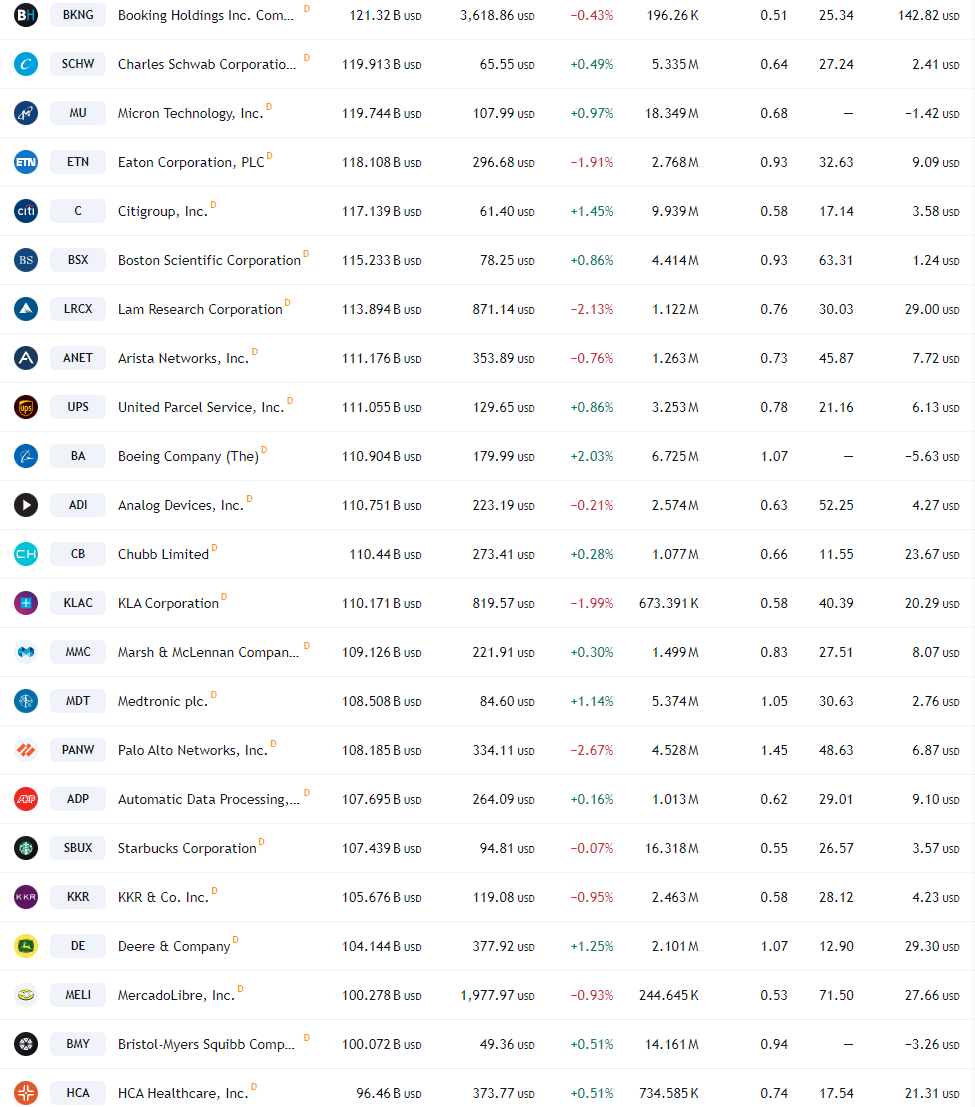The width and height of the screenshot is (975, 1107).
Task: Open KKR & Co. Inc. name link
Action: click(x=163, y=897)
